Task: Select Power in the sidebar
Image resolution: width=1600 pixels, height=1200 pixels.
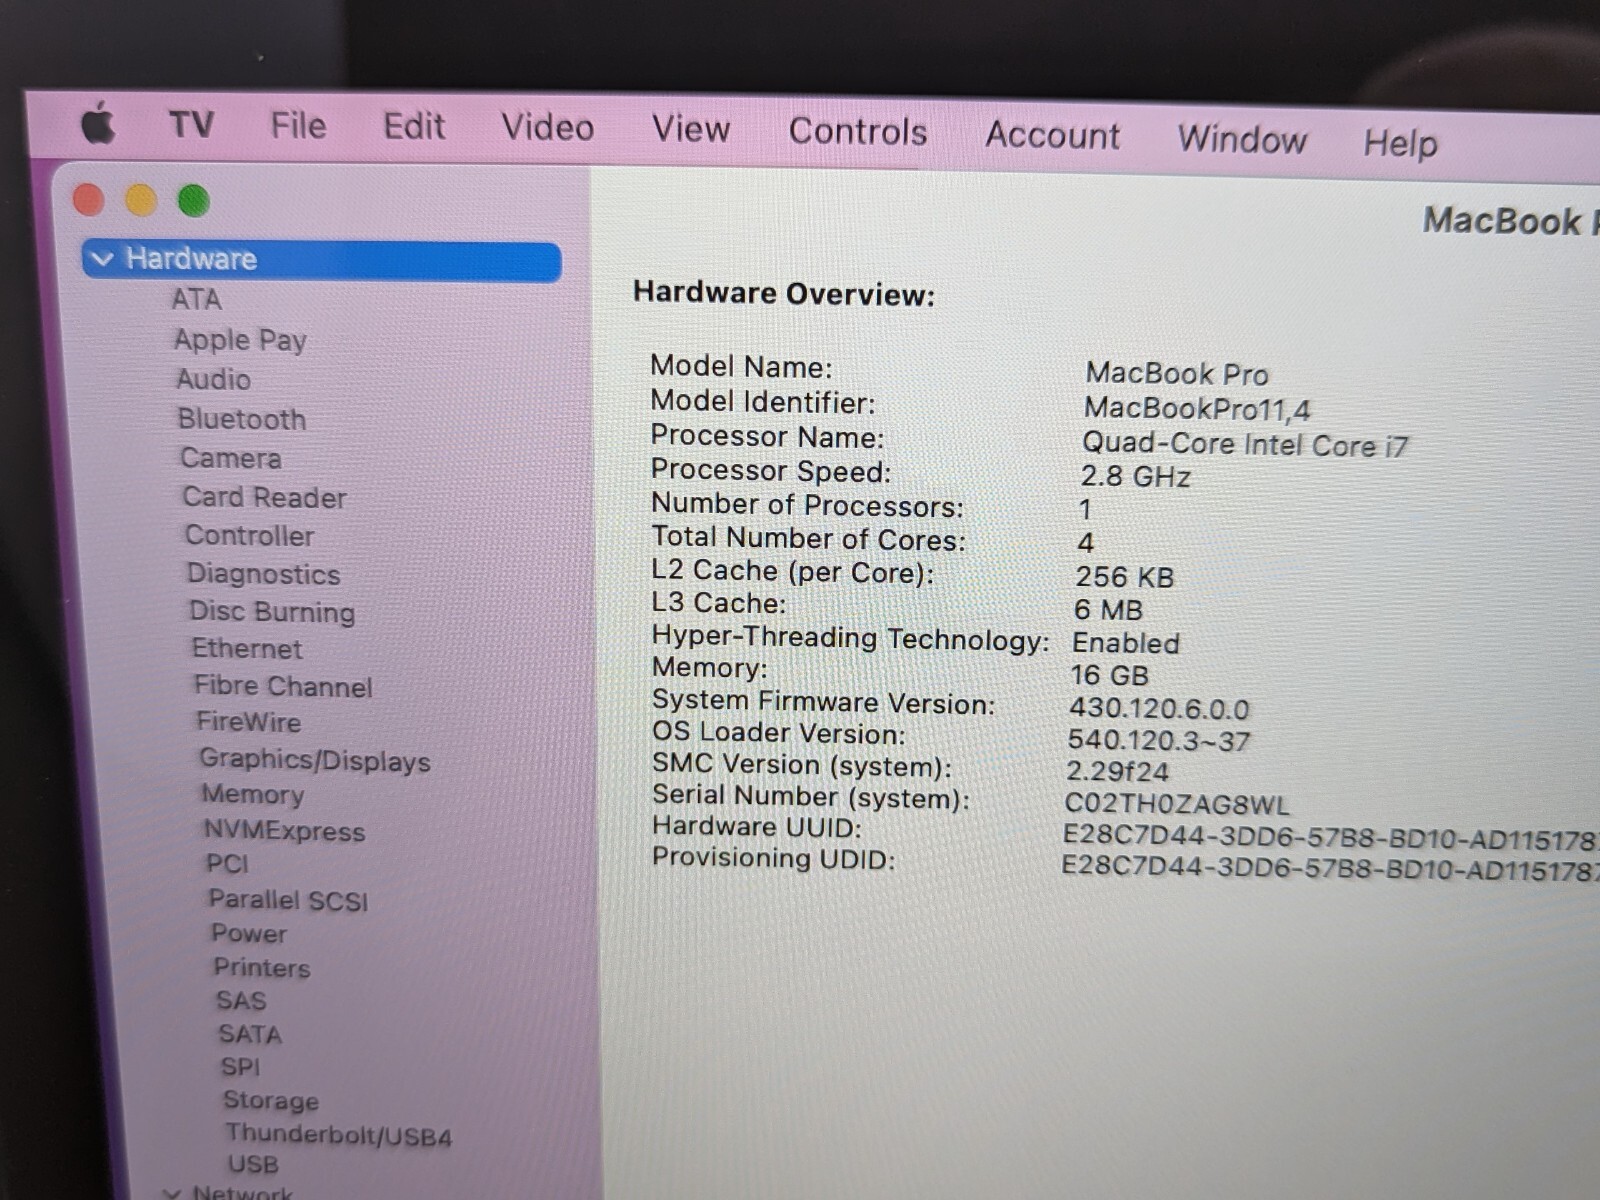Action: point(248,933)
